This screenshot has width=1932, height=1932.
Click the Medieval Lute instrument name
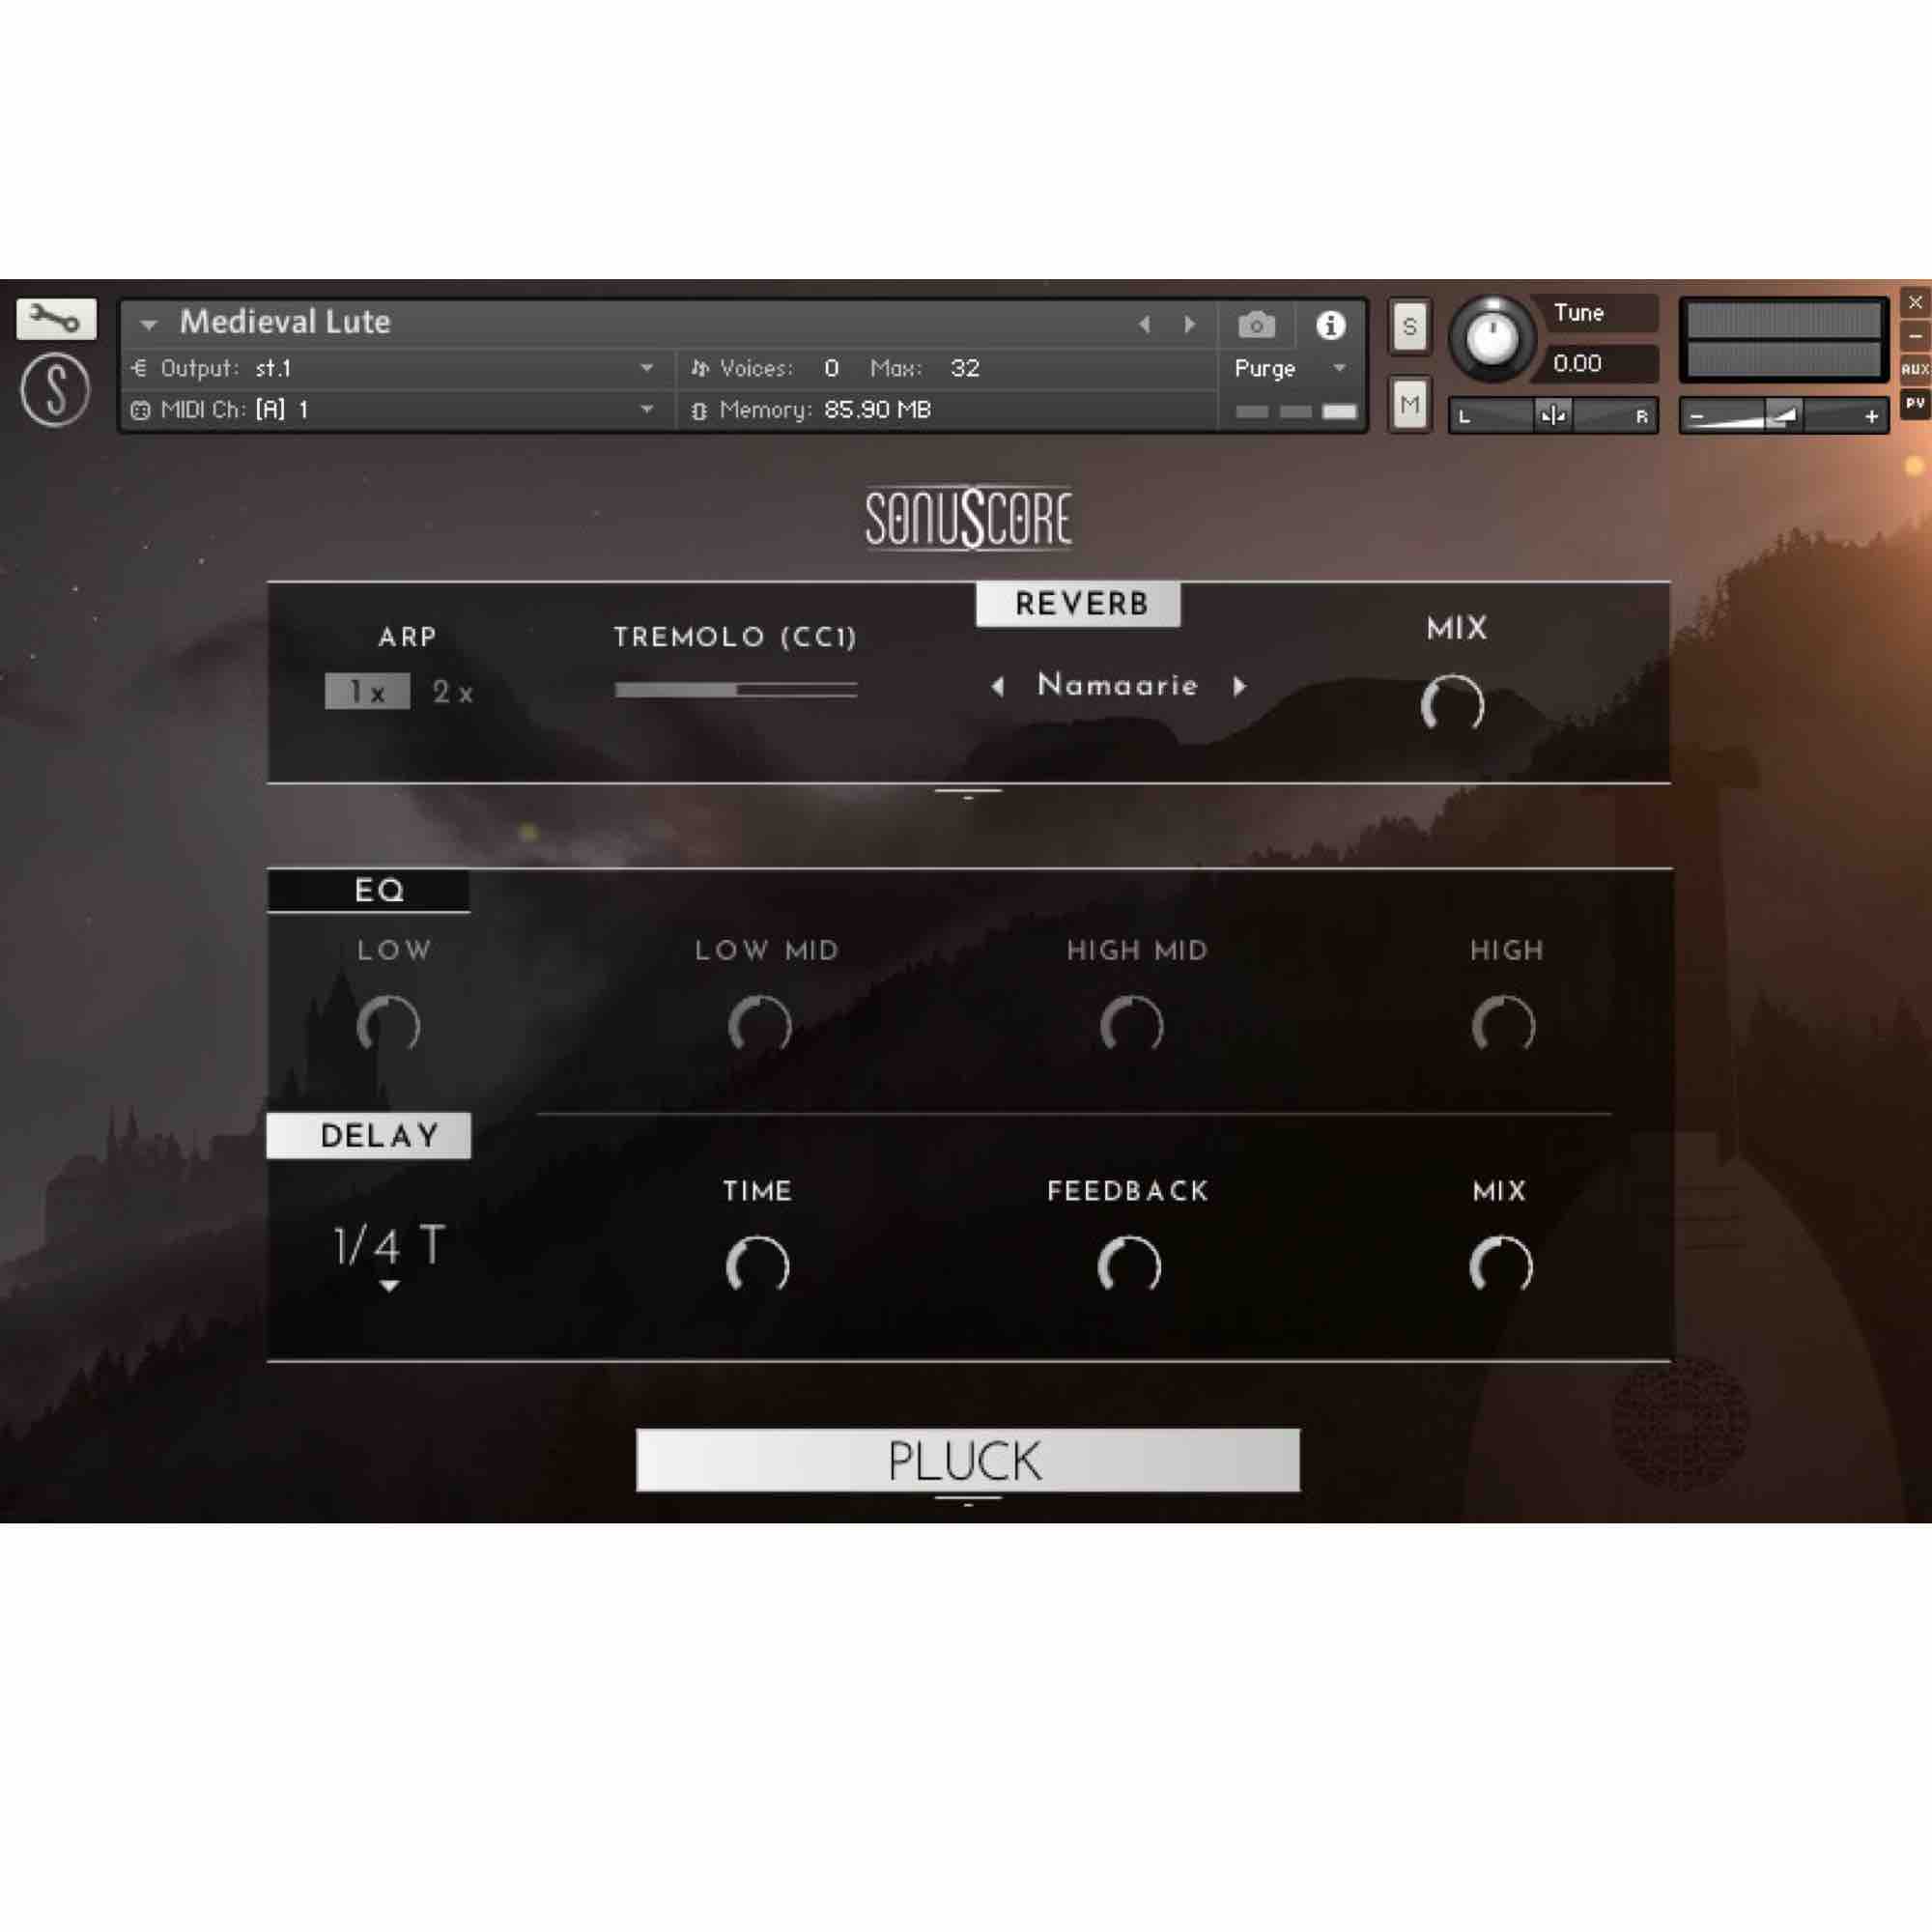point(285,322)
